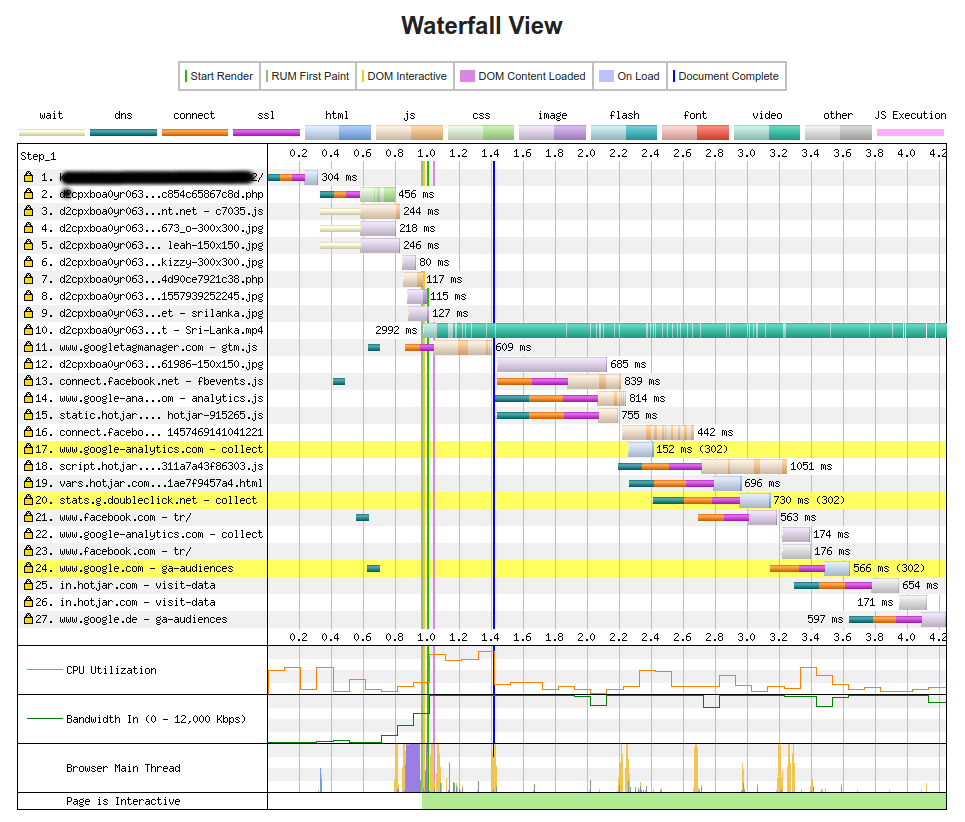The image size is (965, 822).
Task: Open request 6 kizzy-300x300.jpg
Action: [161, 262]
